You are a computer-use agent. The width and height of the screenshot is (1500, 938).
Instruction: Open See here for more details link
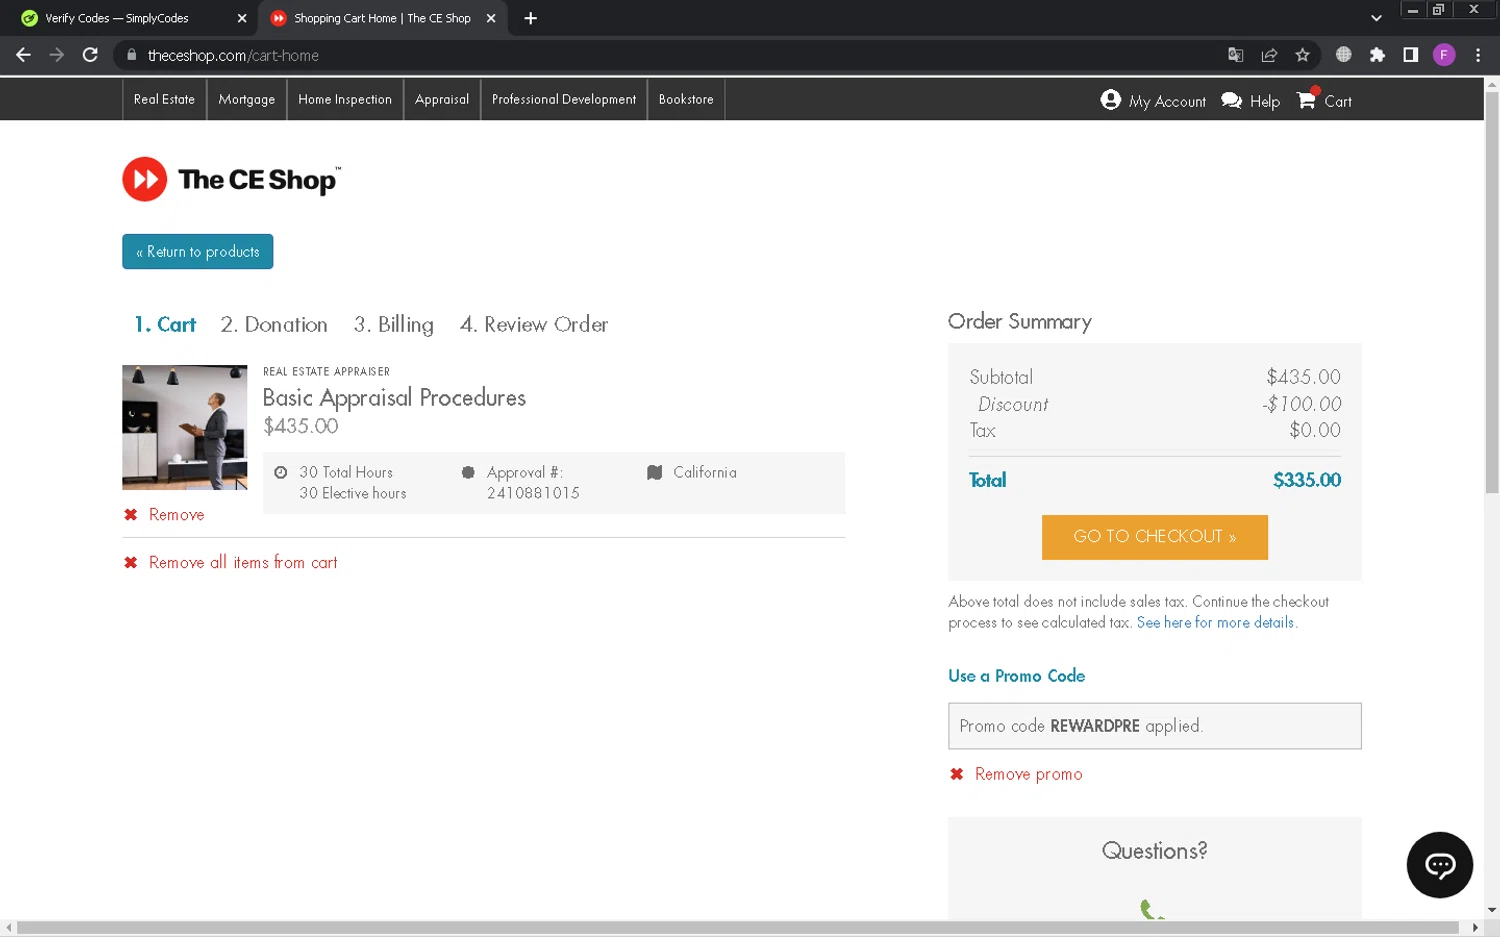coord(1216,622)
